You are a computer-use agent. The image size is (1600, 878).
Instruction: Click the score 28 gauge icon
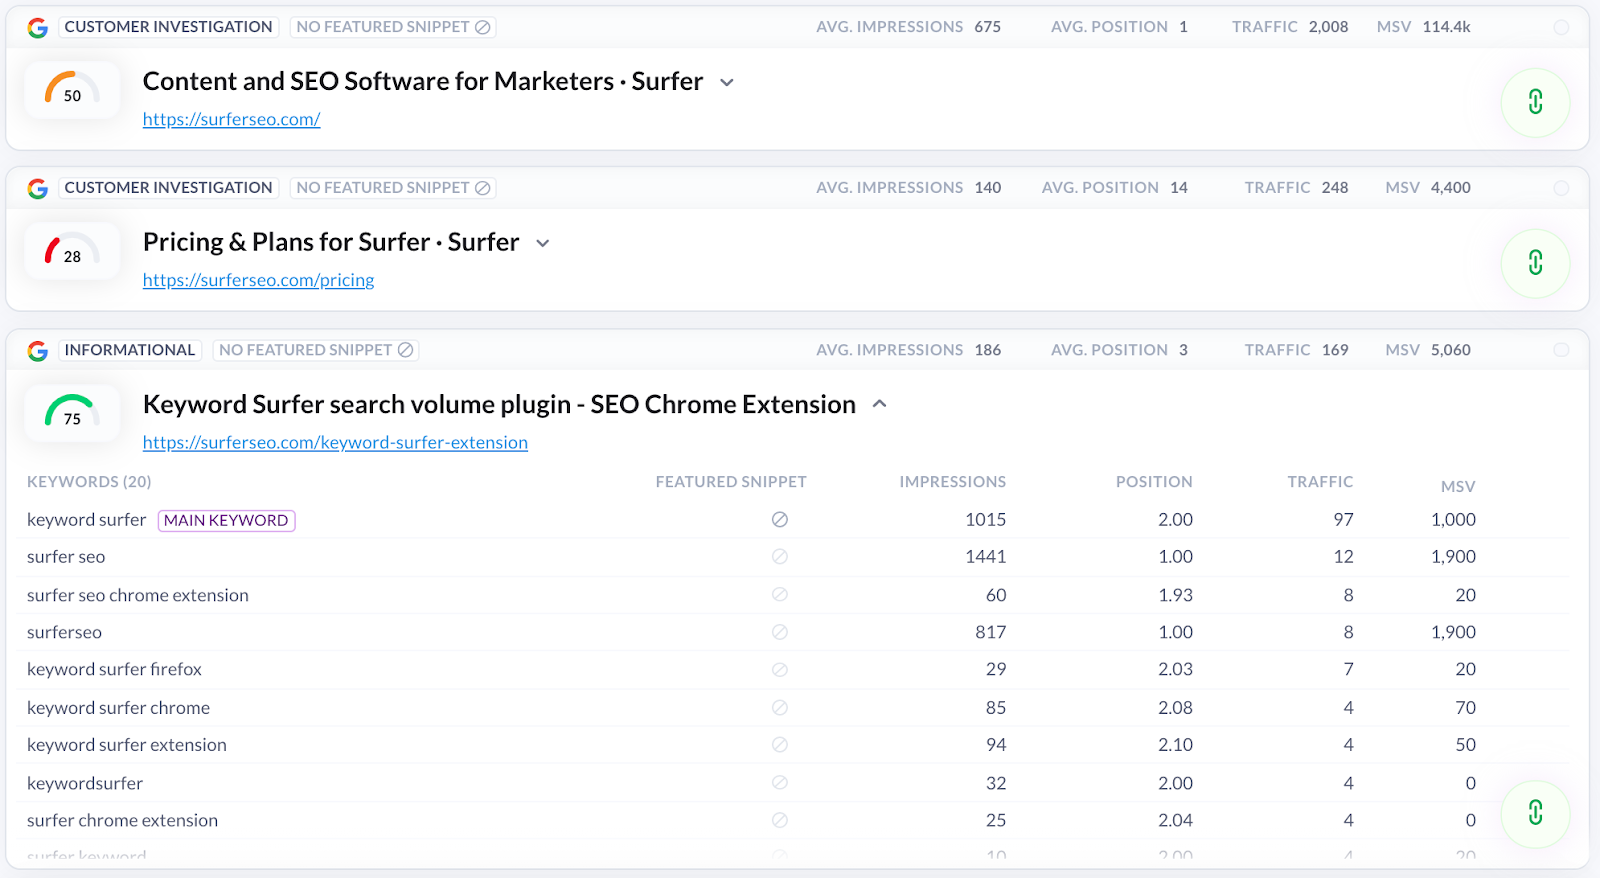(x=72, y=251)
